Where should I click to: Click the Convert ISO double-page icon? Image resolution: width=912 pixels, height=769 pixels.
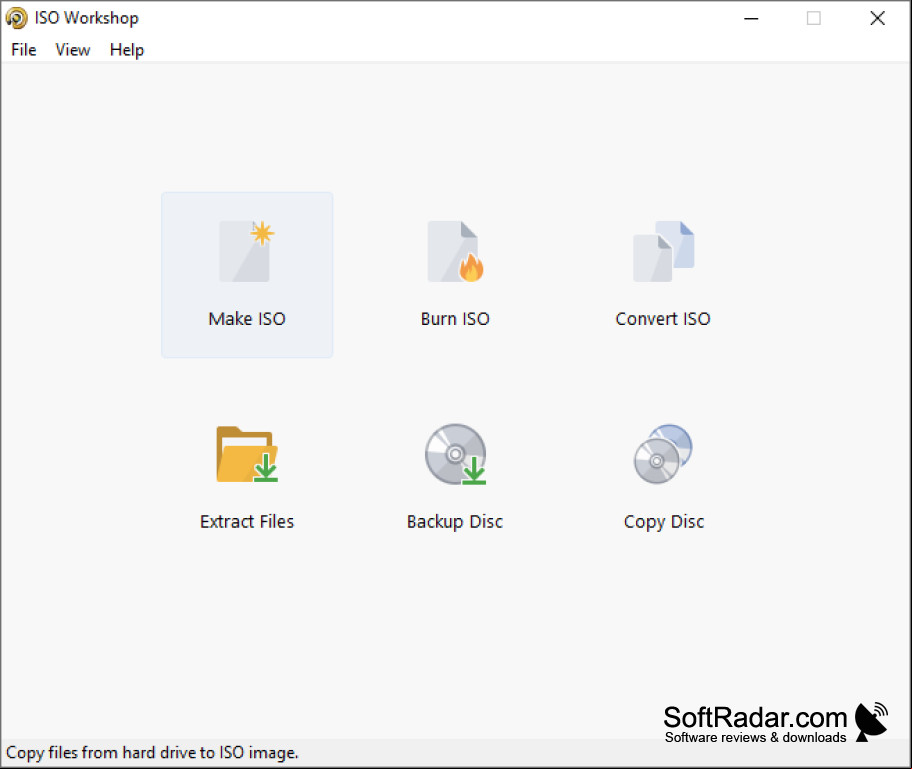pyautogui.click(x=664, y=251)
